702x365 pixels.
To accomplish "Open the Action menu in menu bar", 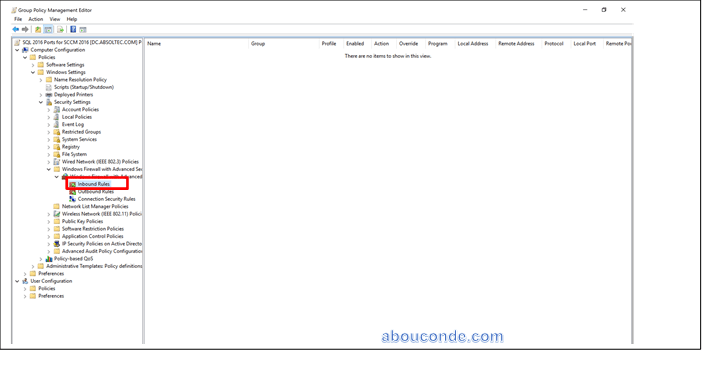I will pos(36,19).
